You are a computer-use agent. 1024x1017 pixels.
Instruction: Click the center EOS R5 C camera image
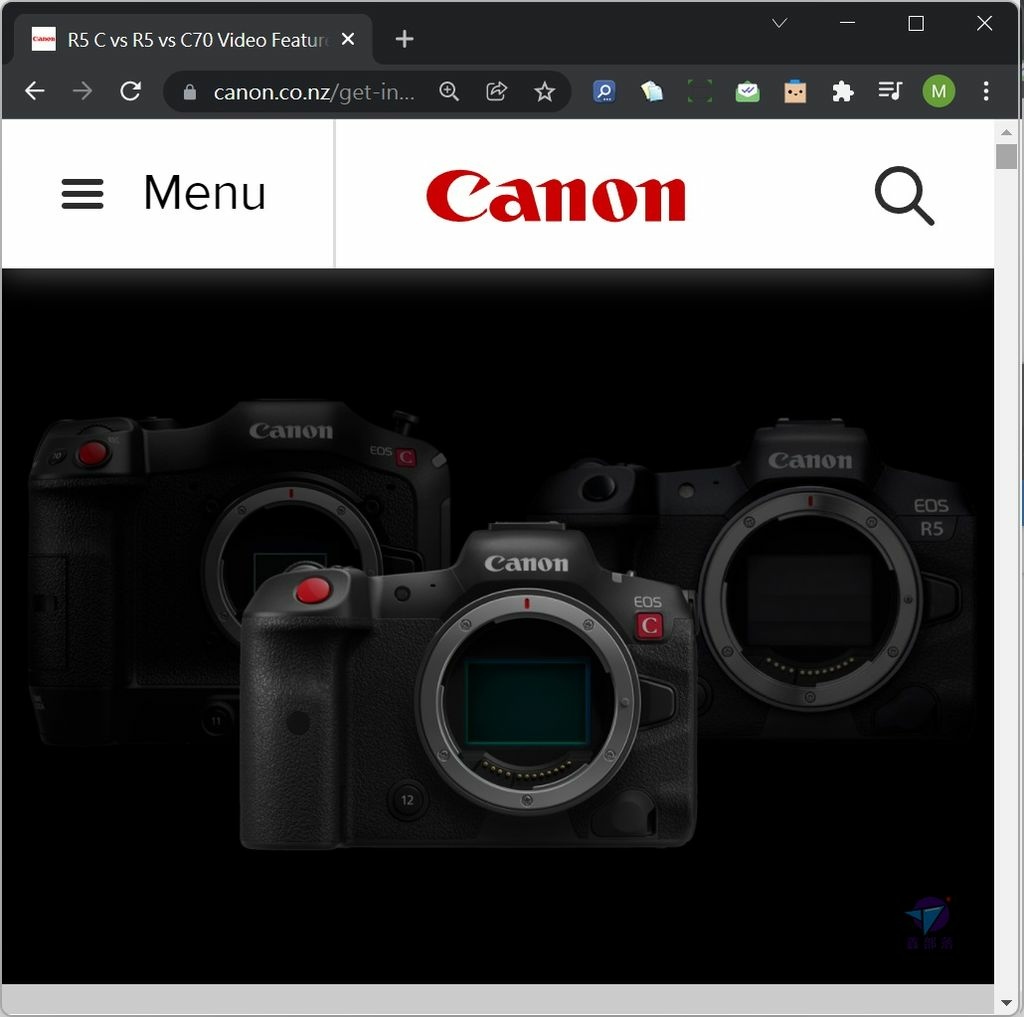tap(468, 686)
